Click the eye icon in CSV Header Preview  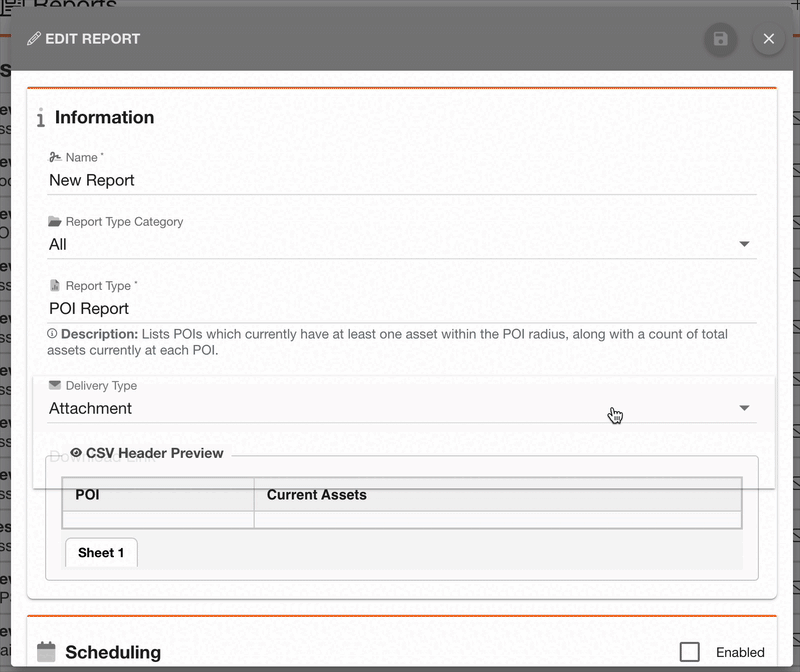pos(76,453)
